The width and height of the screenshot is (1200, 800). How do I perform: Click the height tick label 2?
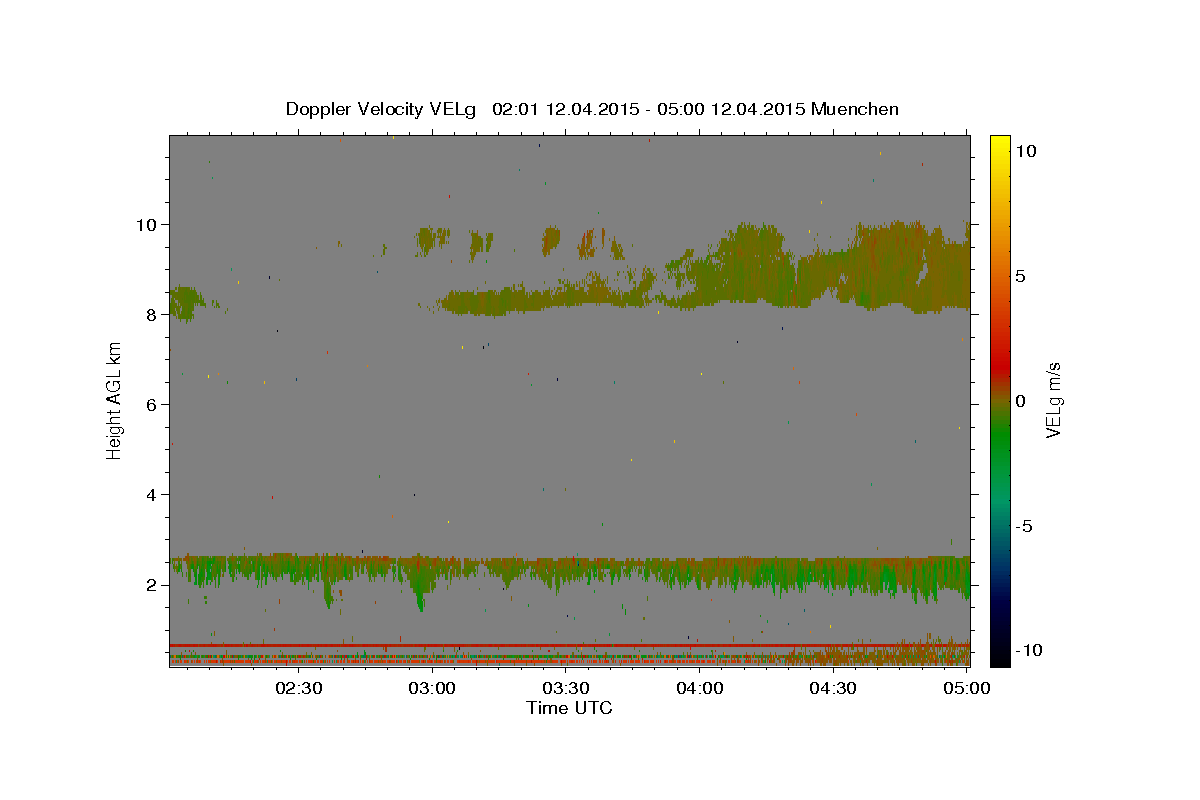pos(153,585)
